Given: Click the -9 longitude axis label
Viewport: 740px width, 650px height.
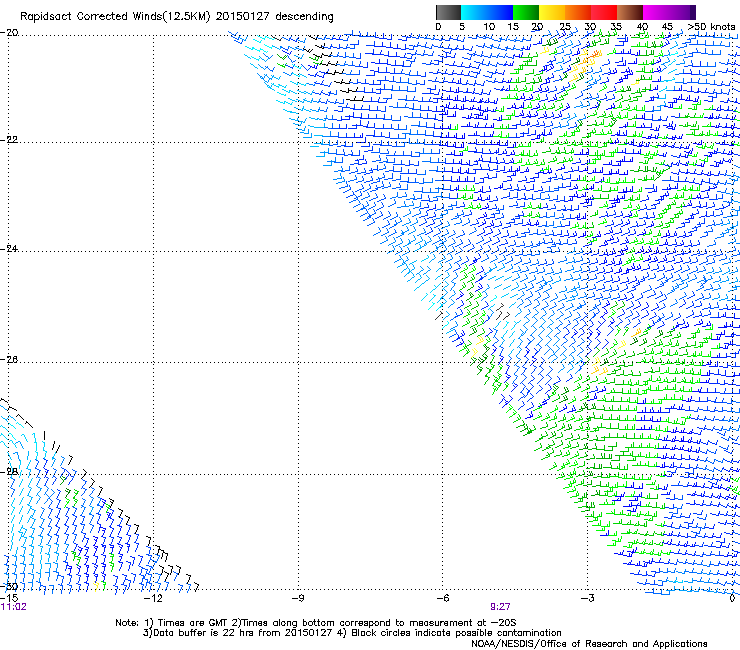Looking at the screenshot, I should tap(298, 598).
